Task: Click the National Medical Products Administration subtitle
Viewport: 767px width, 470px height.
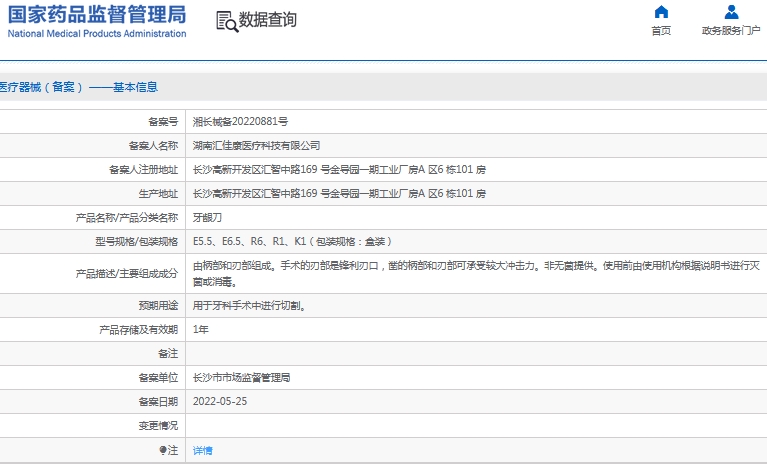Action: pyautogui.click(x=97, y=34)
